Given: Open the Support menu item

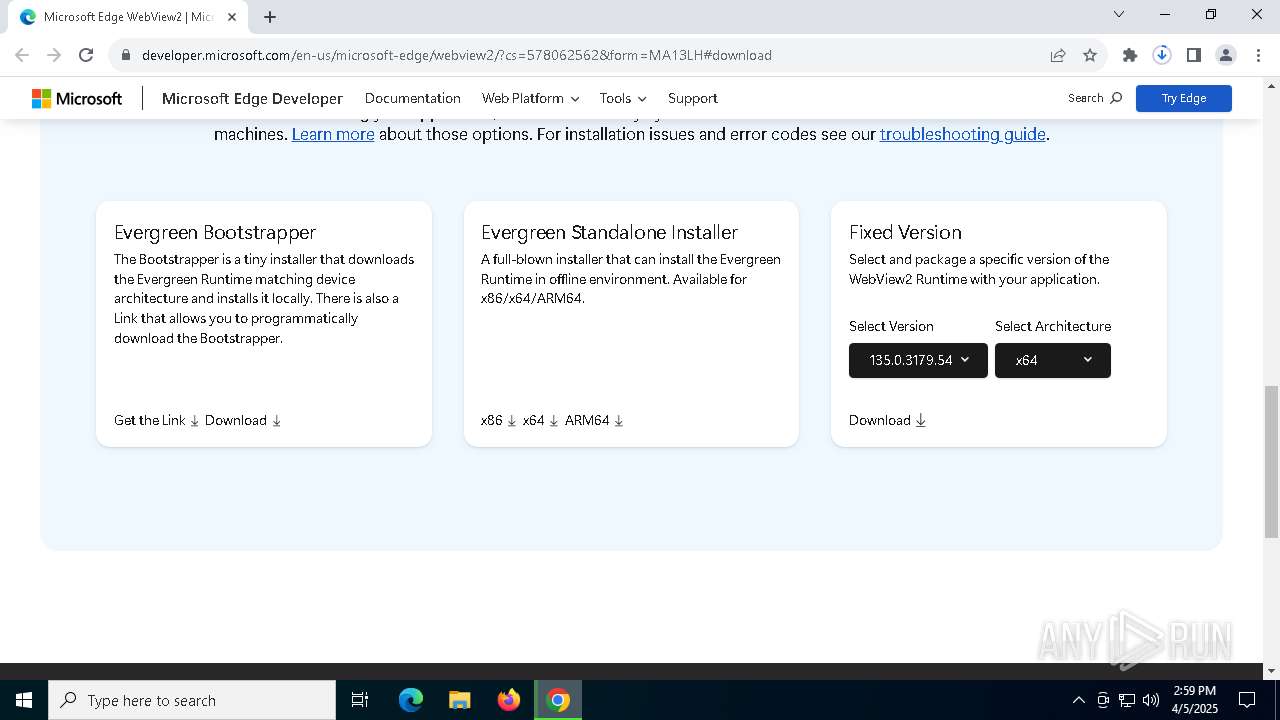Looking at the screenshot, I should pos(693,98).
